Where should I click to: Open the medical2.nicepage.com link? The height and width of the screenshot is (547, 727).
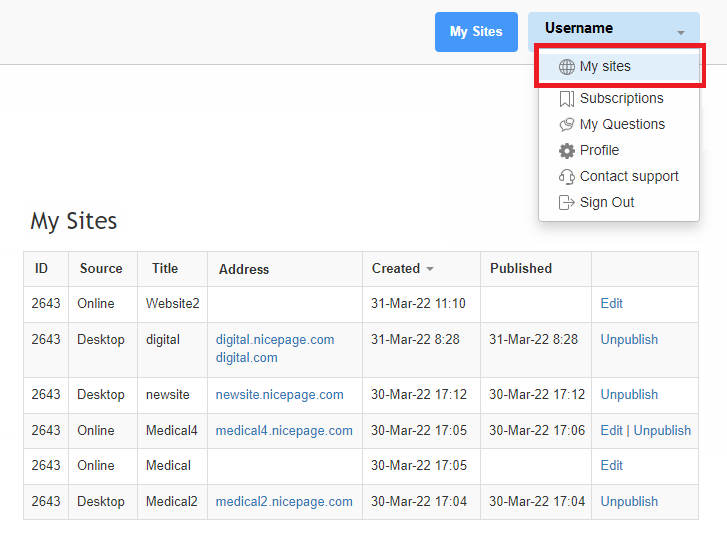(x=284, y=502)
